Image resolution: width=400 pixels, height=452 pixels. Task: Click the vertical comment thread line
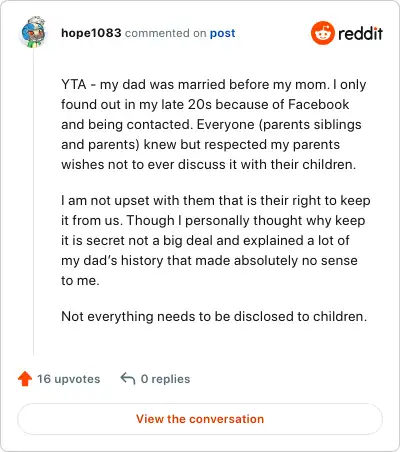(33, 202)
